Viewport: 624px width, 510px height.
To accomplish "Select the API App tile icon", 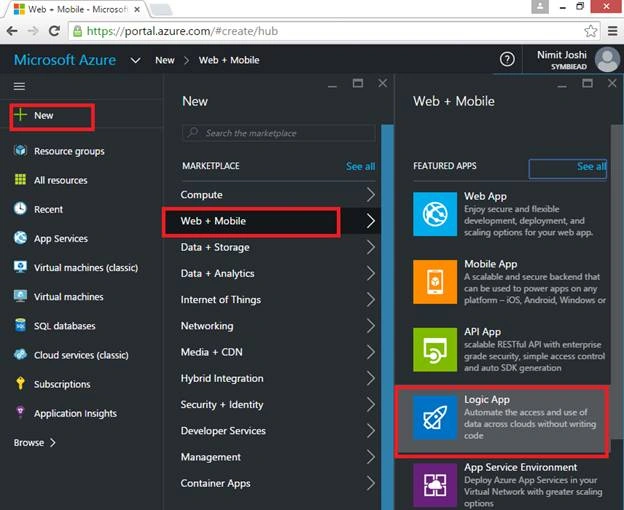I will (x=435, y=350).
